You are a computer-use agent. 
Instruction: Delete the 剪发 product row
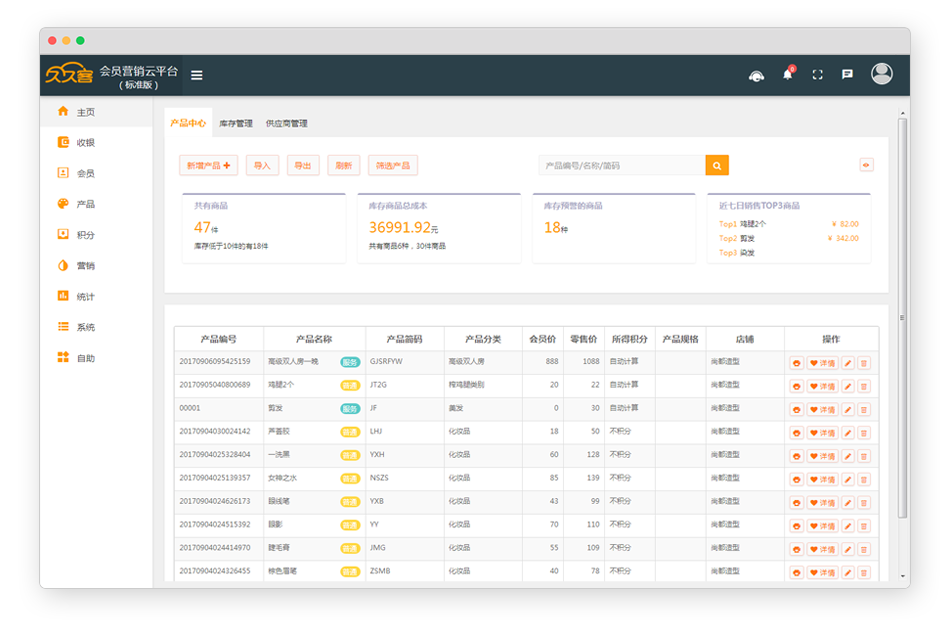tap(864, 409)
